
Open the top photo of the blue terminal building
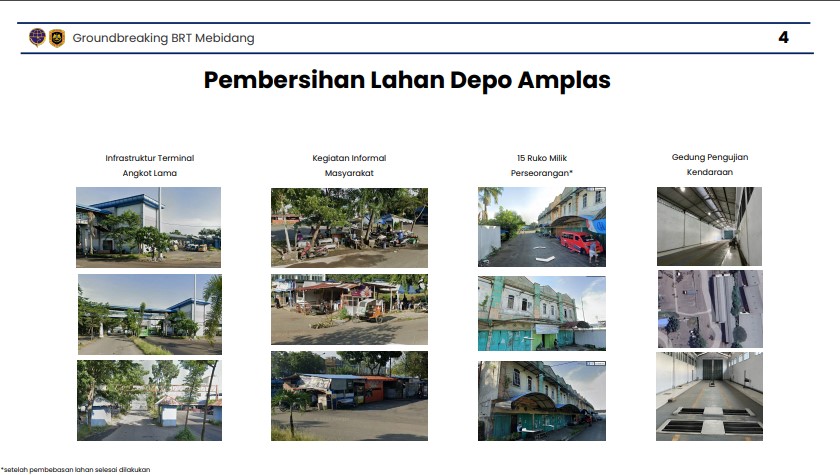tap(148, 227)
